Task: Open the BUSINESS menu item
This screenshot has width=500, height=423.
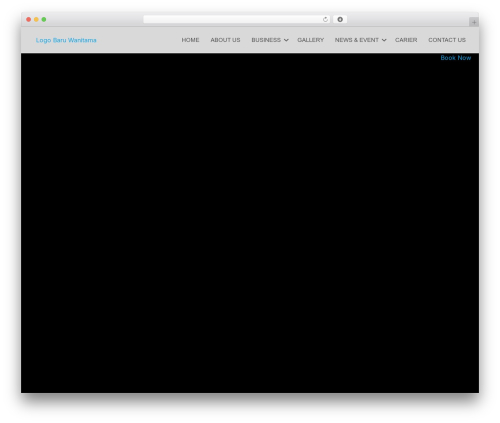Action: pos(266,40)
